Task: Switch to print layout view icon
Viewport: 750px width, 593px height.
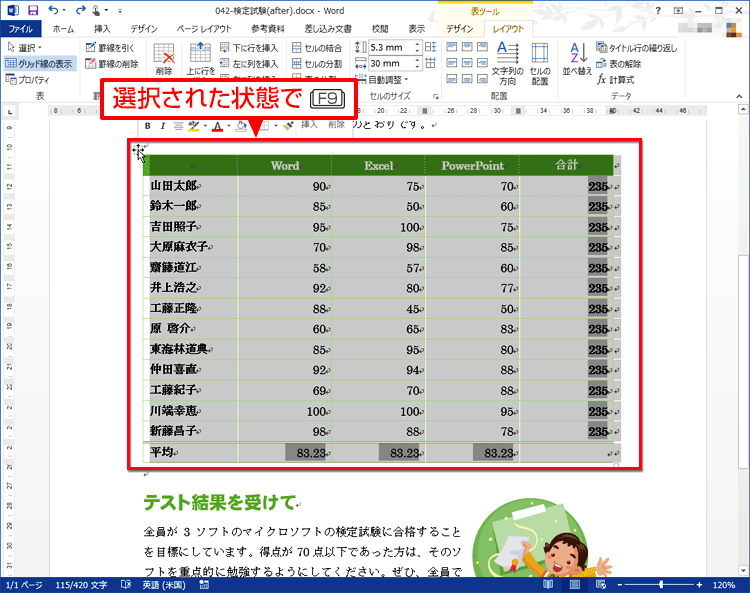Action: point(574,584)
